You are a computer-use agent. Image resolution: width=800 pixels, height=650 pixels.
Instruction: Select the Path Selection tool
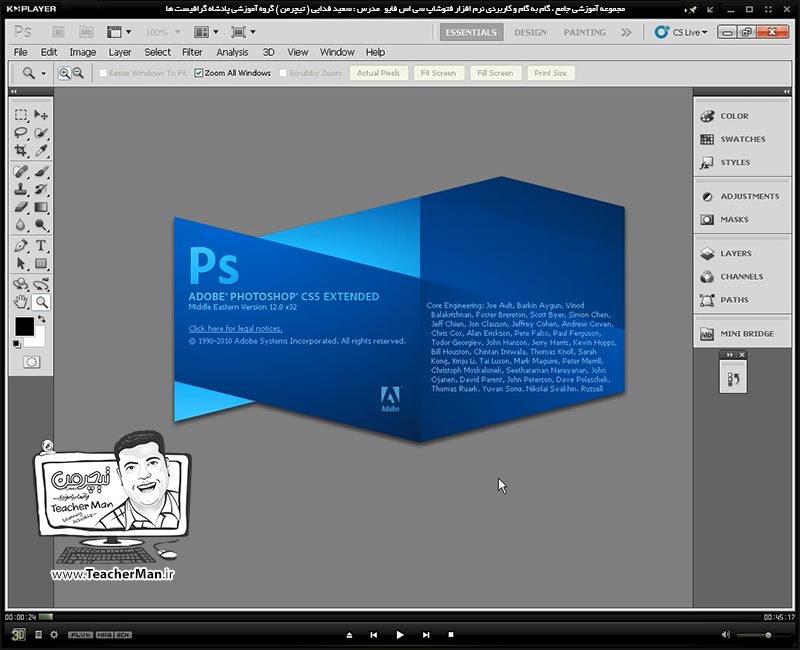pyautogui.click(x=21, y=264)
